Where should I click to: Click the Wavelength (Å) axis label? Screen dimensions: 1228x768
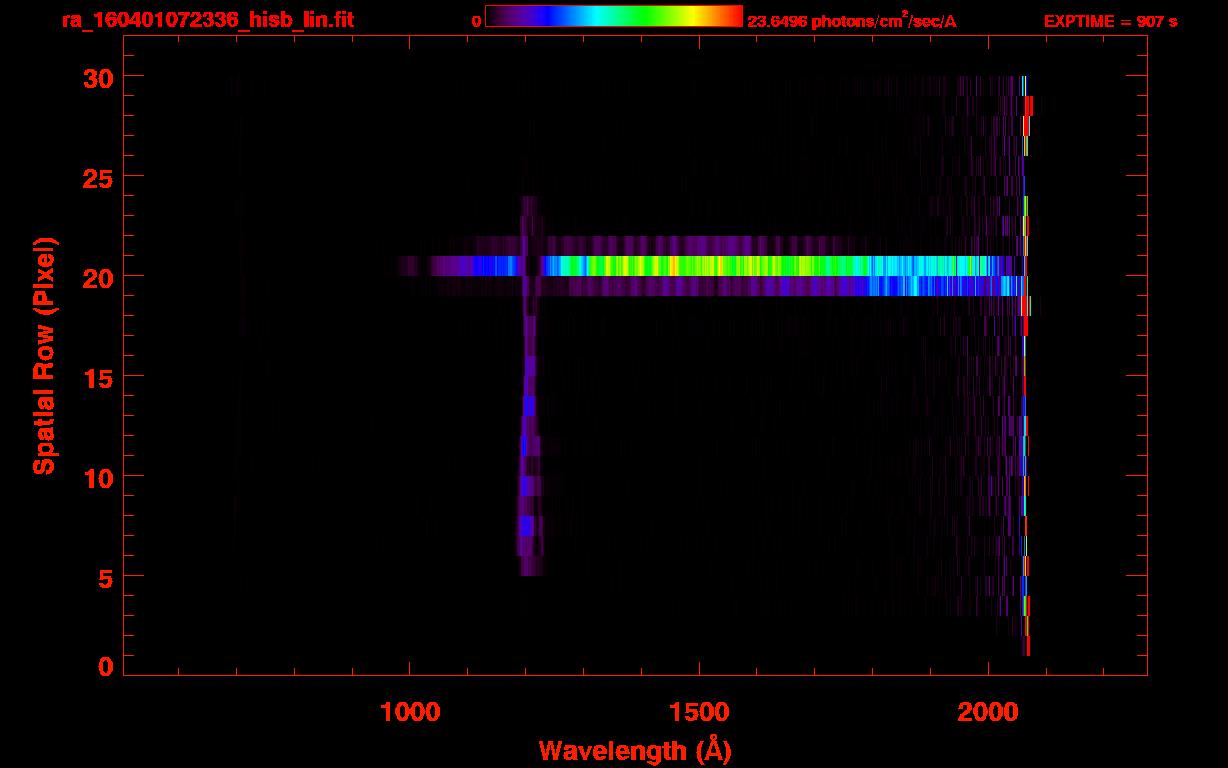click(635, 750)
